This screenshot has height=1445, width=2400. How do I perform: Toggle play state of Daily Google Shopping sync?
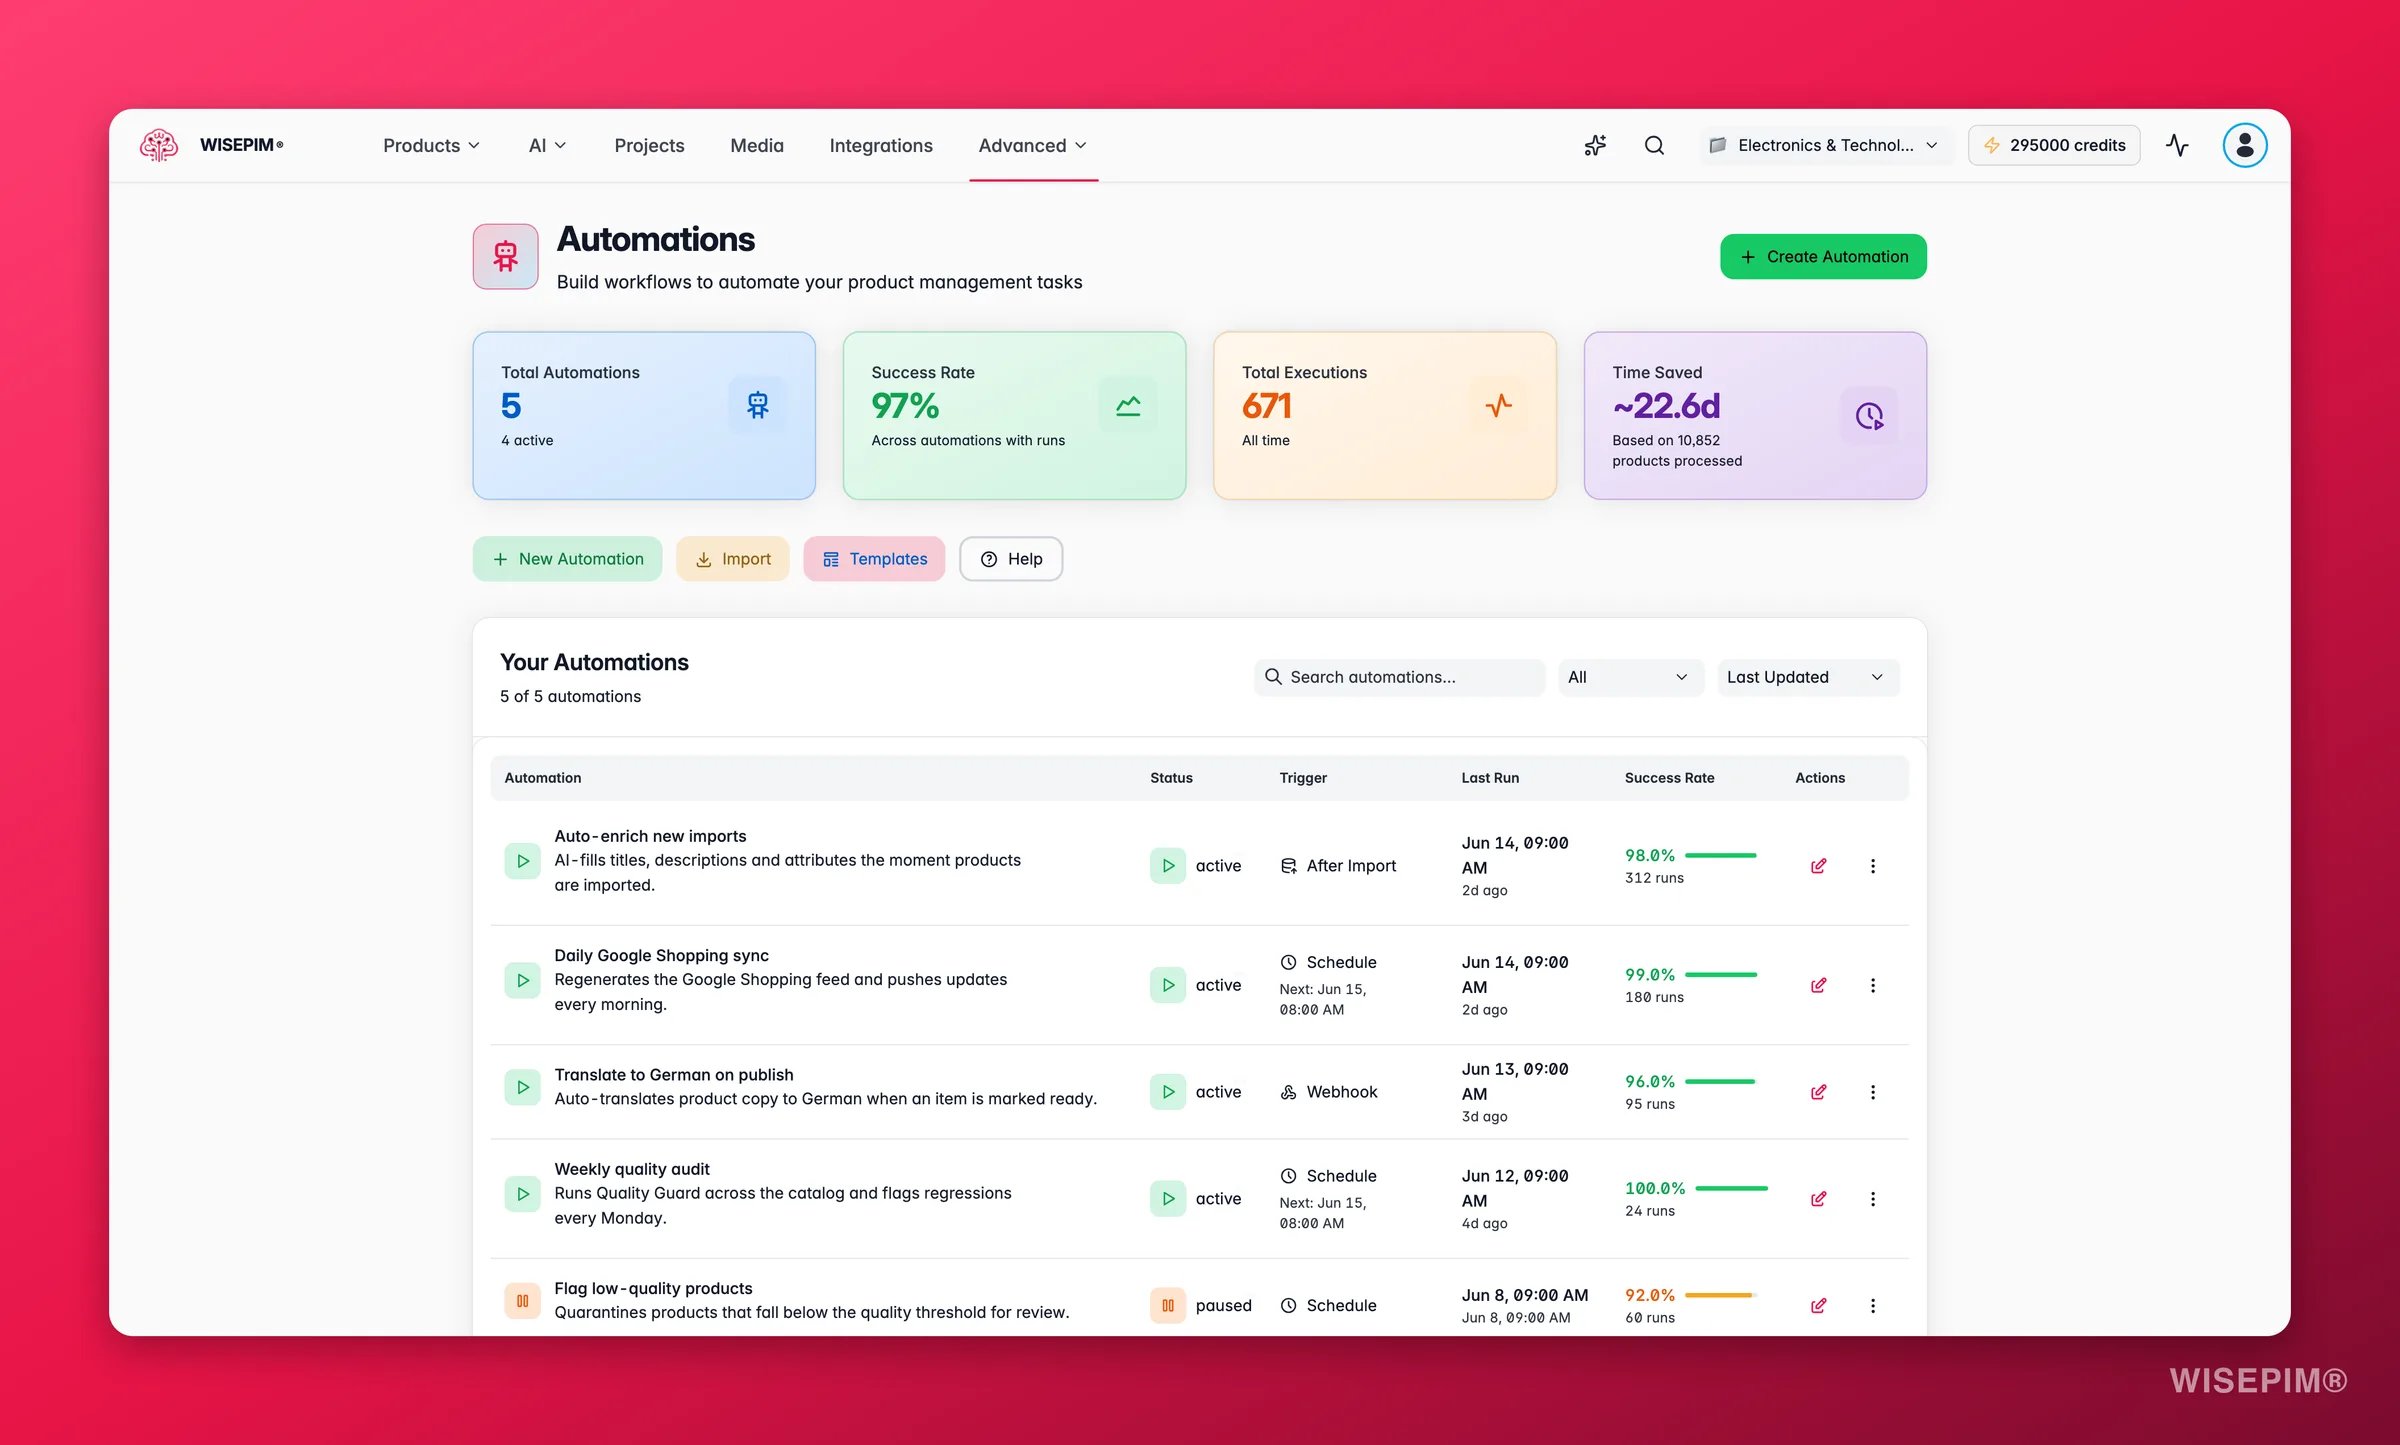pos(522,981)
